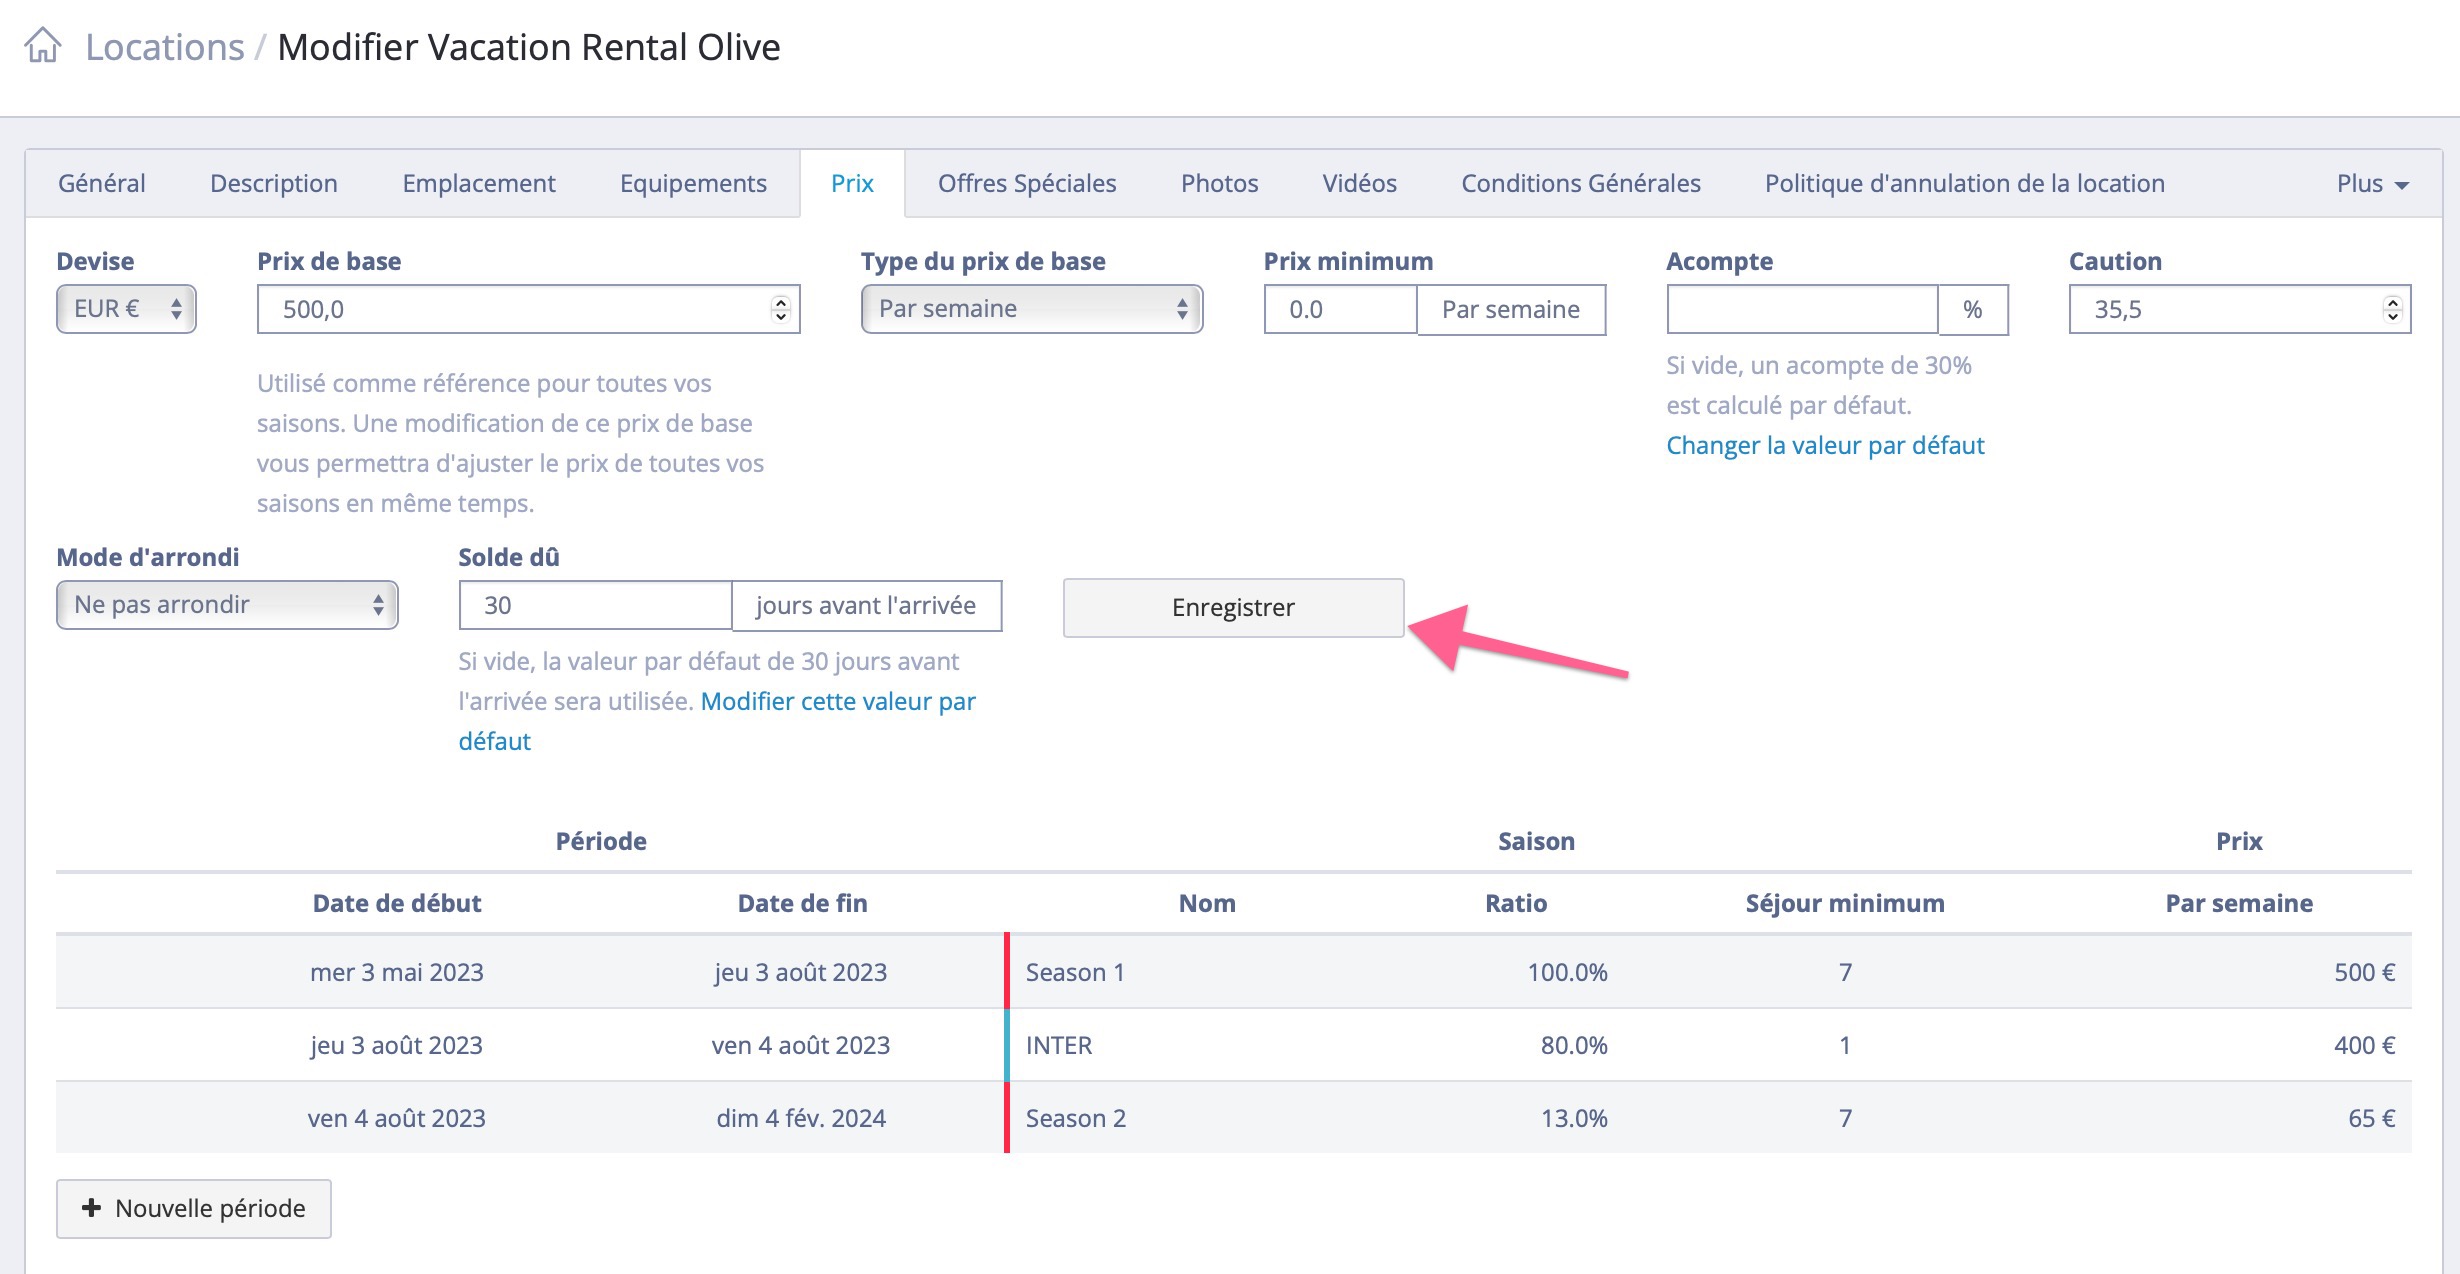Open the Photos tab

click(1219, 184)
